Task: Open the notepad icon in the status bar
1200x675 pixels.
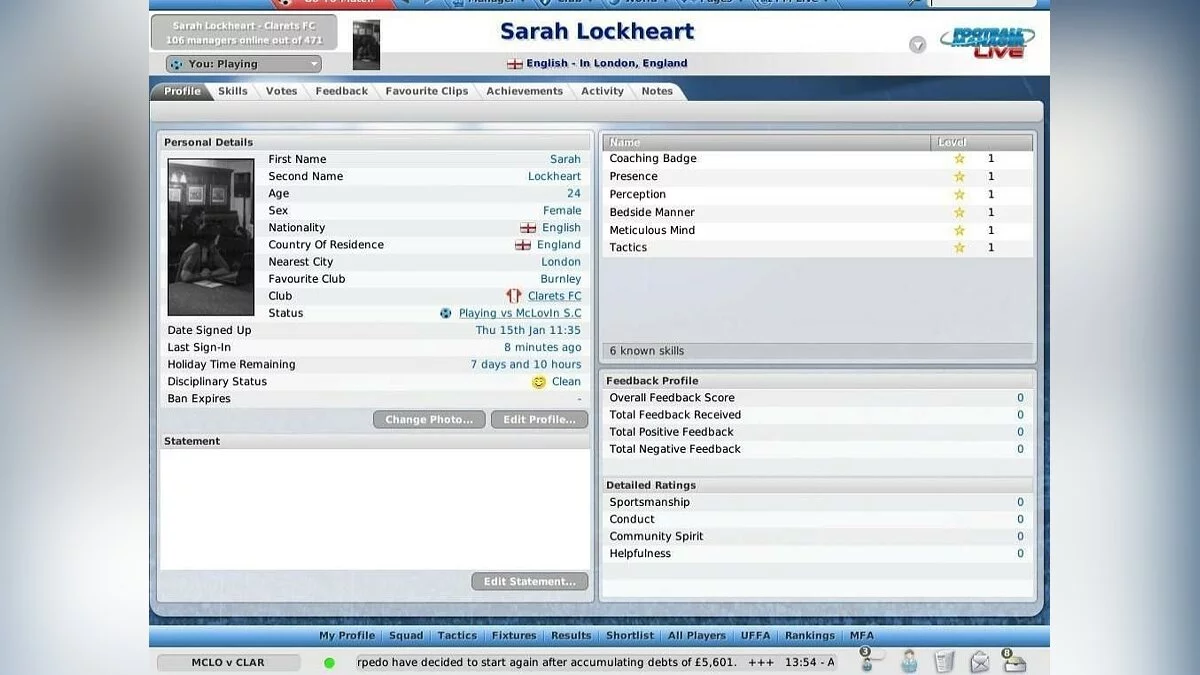Action: (x=943, y=661)
